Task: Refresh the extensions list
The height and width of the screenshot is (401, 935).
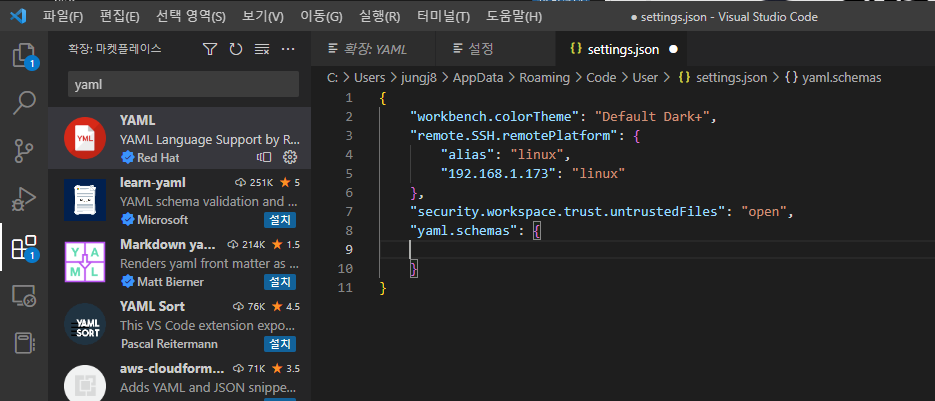Action: 236,50
